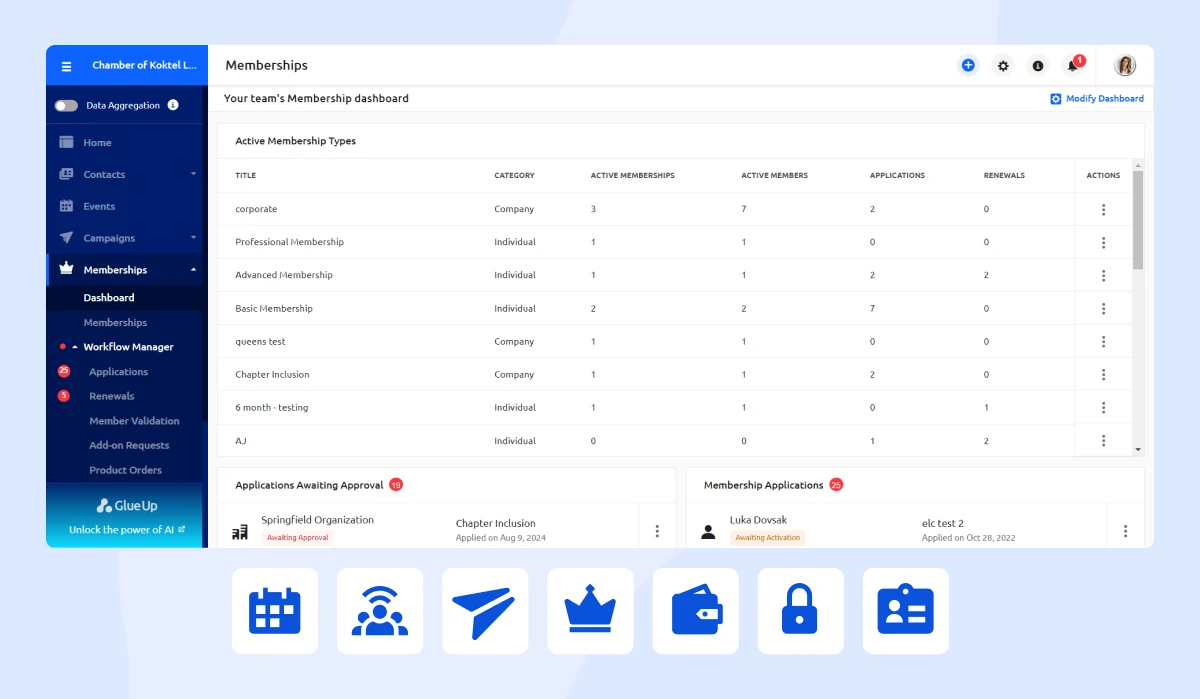Open the Home section icon in sidebar
Viewport: 1200px width, 699px height.
click(x=67, y=142)
